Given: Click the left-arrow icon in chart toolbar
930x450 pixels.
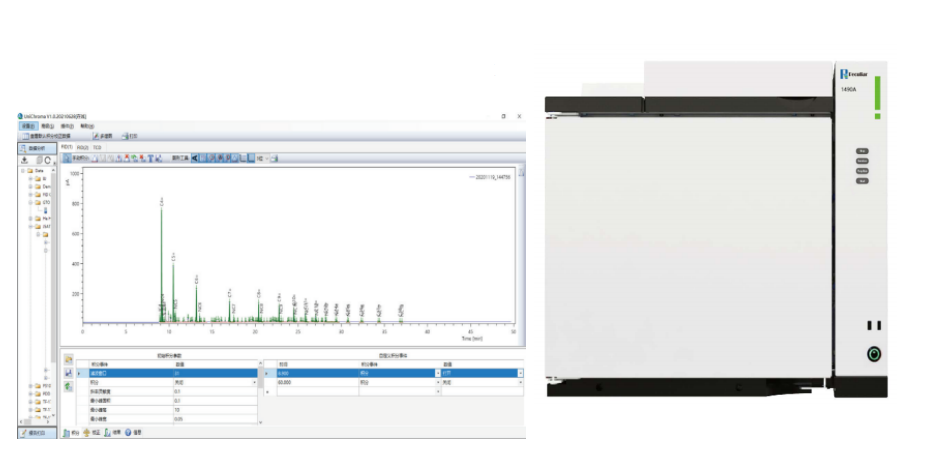Looking at the screenshot, I should coord(195,158).
